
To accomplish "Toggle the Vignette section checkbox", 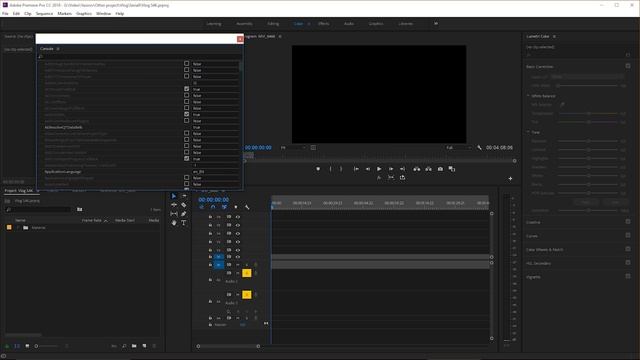I will 628,276.
